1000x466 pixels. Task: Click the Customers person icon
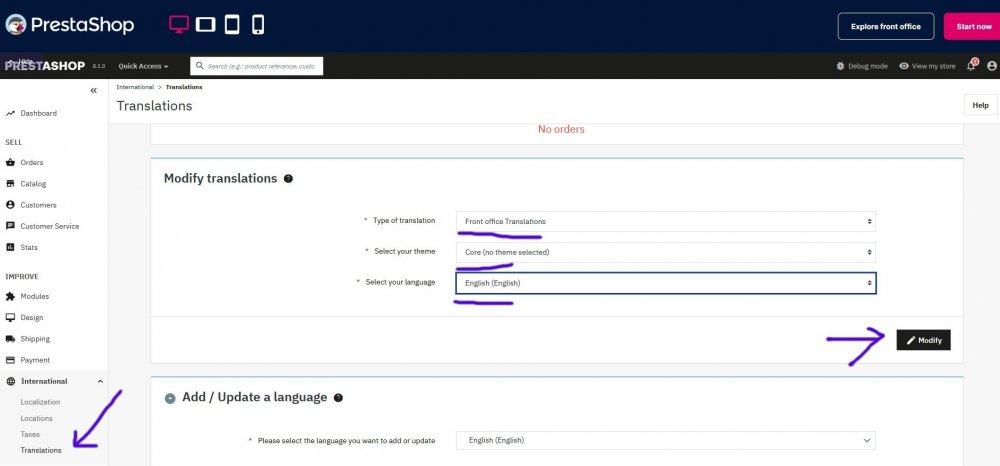tap(10, 205)
